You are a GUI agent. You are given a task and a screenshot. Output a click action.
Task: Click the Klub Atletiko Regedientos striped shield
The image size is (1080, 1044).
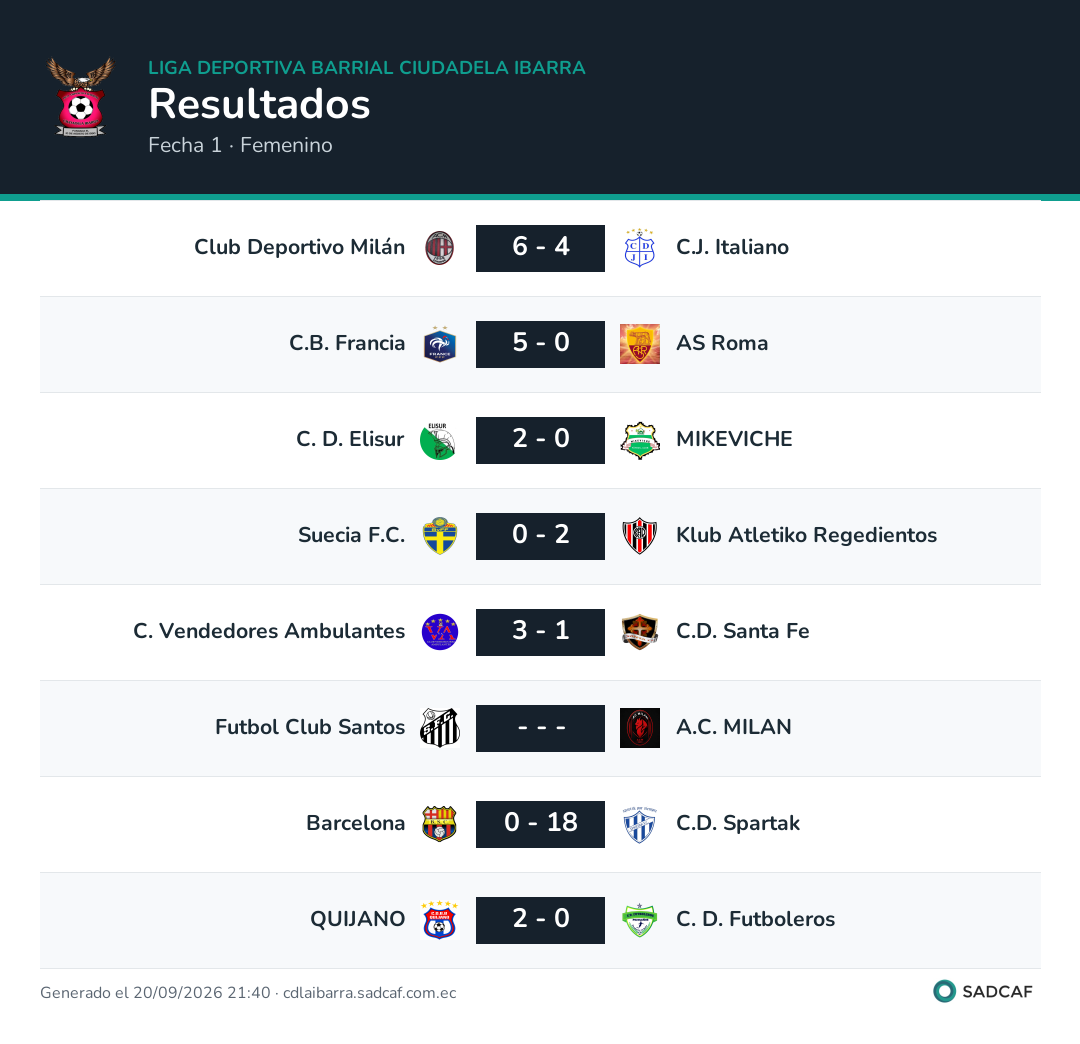[639, 536]
